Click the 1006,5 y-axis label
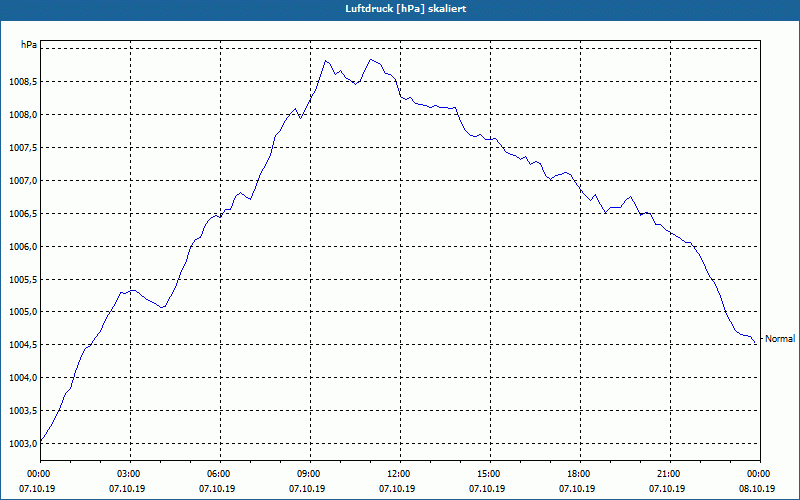800x500 pixels. 23,214
